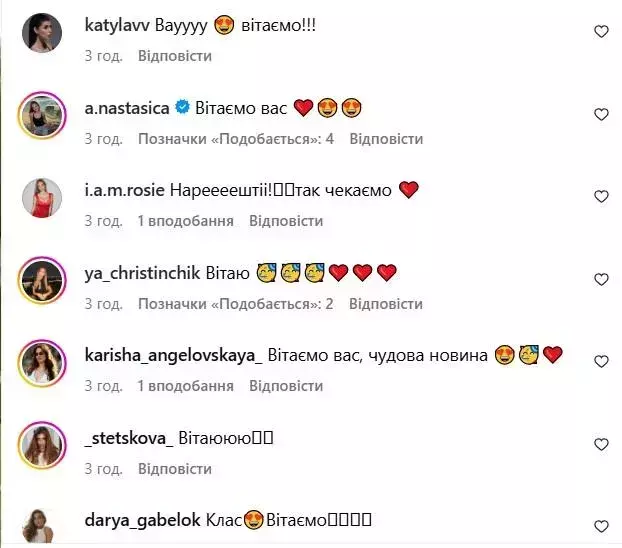The width and height of the screenshot is (622, 548).
Task: Like darya_gabelok's comment heart icon
Action: pyautogui.click(x=601, y=527)
